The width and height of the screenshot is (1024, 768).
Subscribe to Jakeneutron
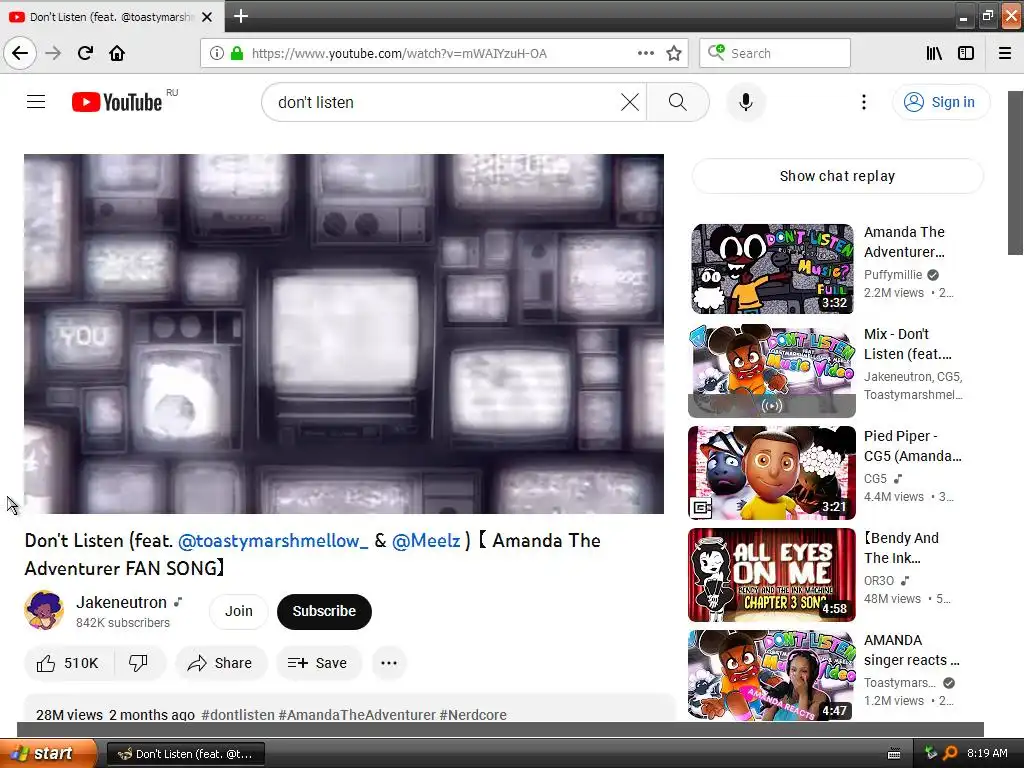click(324, 611)
